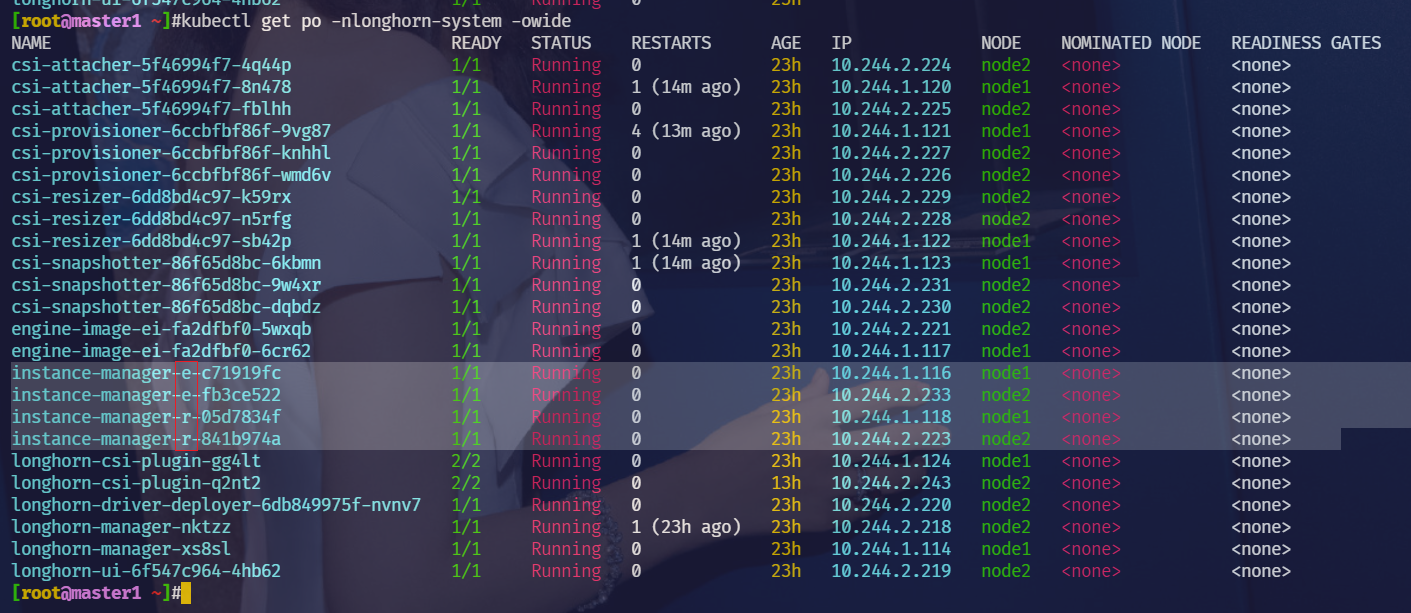The height and width of the screenshot is (613, 1411).
Task: Select pod name instance-manager-r-05d7834f
Action: tap(146, 417)
